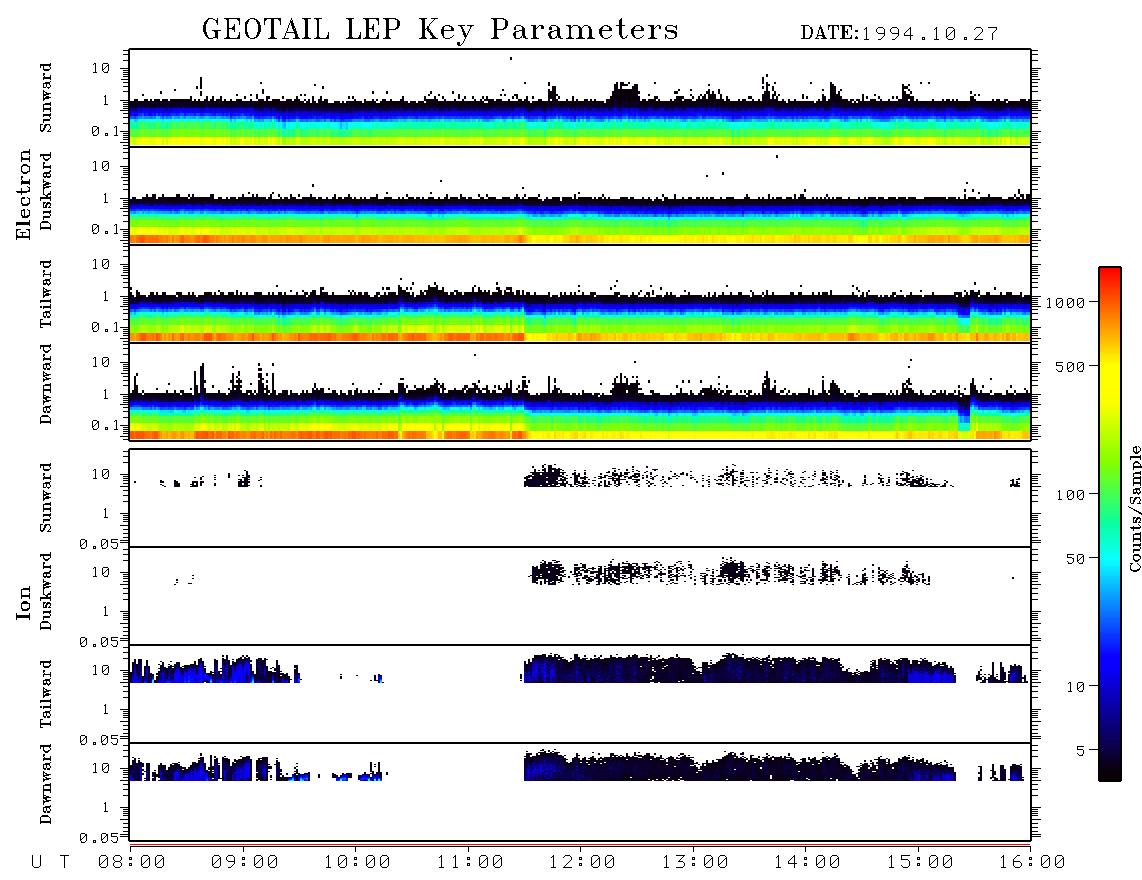The image size is (1142, 880).
Task: Click the Electron Sunward spectrogram panel
Action: click(x=580, y=98)
